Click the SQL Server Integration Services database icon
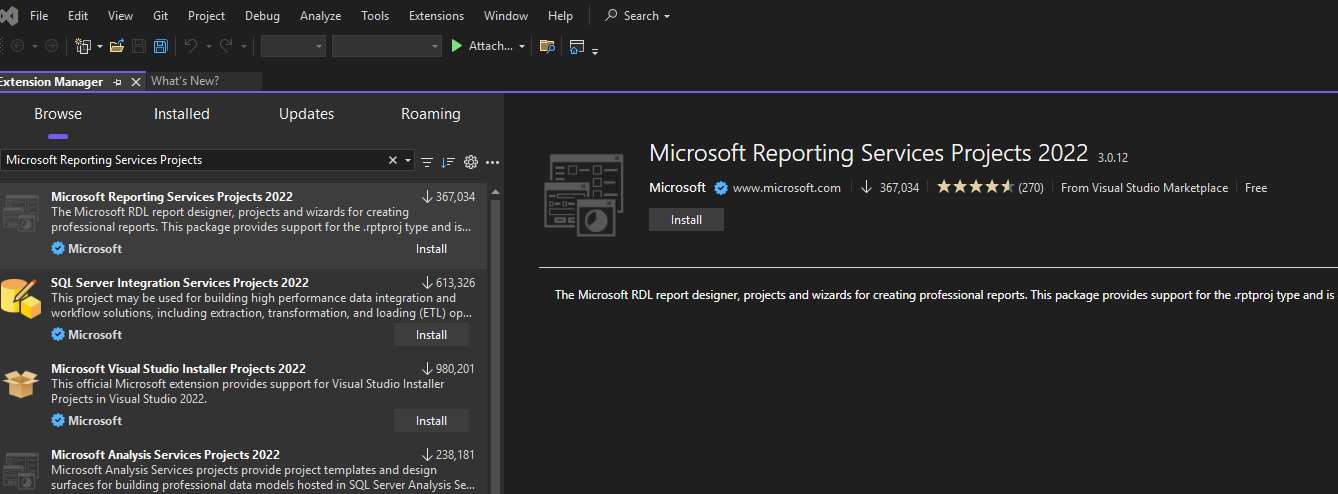Screen dimensions: 1338x494 click(20, 297)
